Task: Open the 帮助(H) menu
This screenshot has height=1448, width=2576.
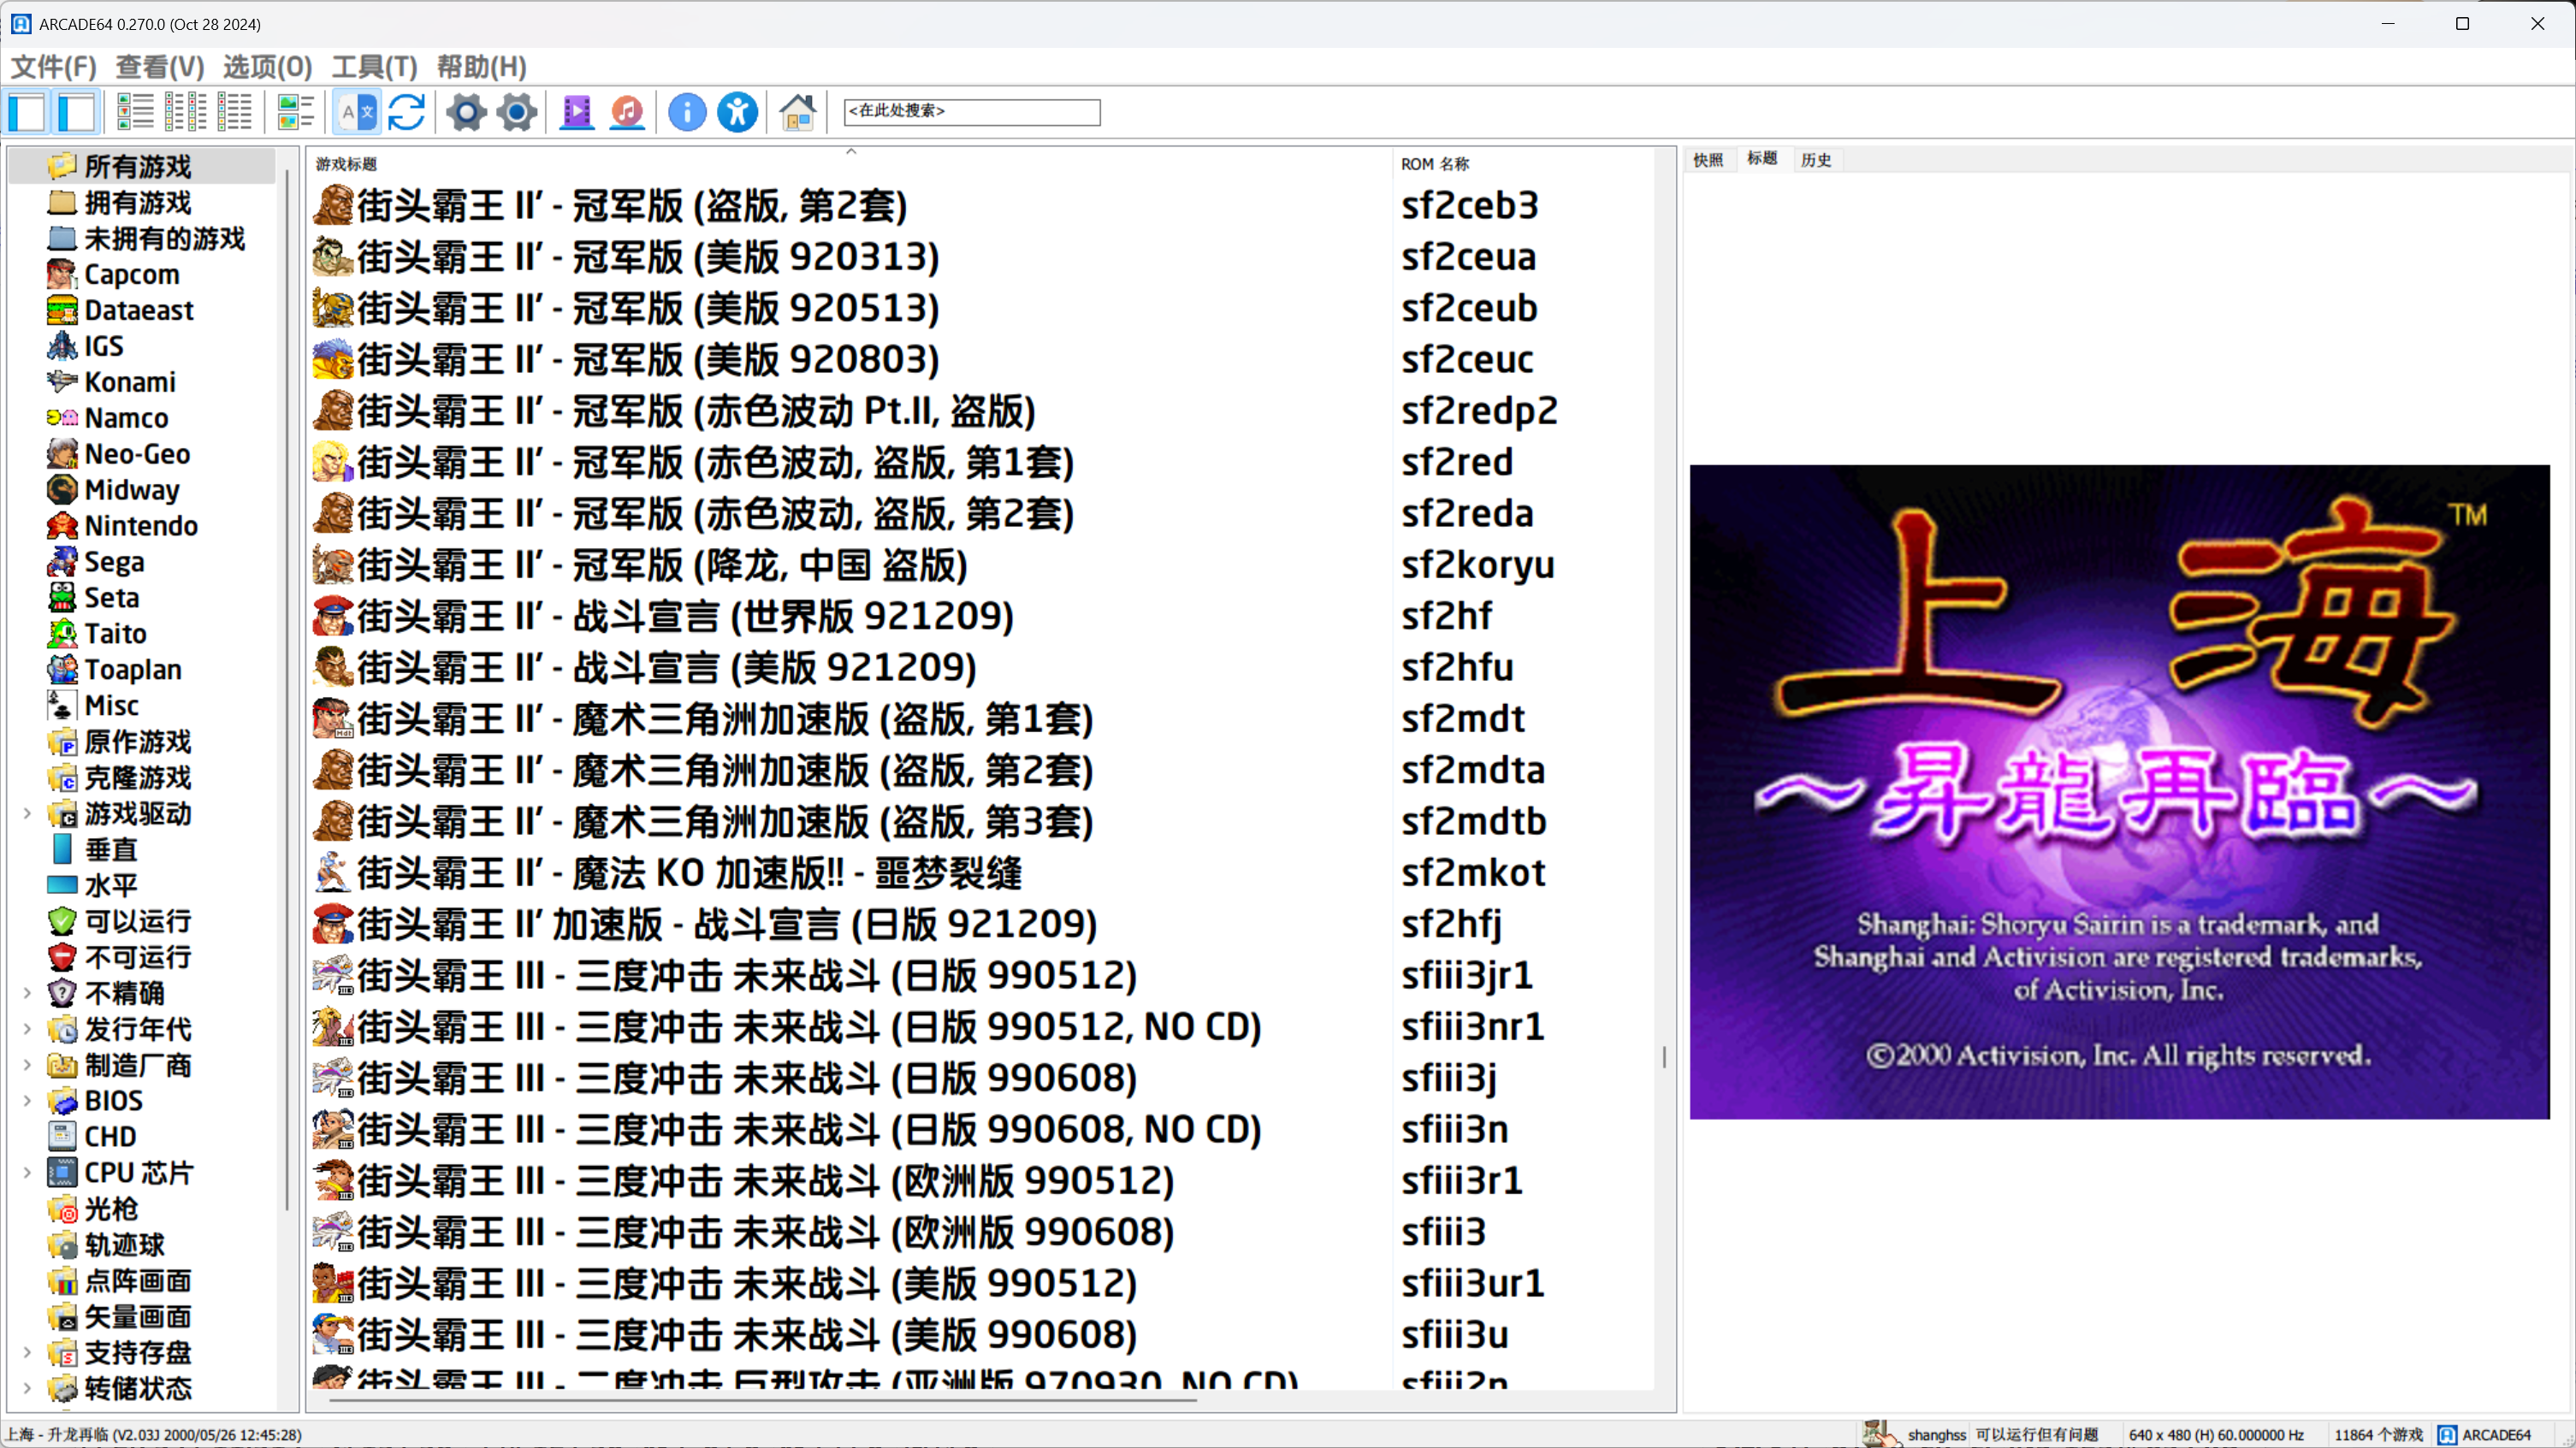Action: pos(481,67)
